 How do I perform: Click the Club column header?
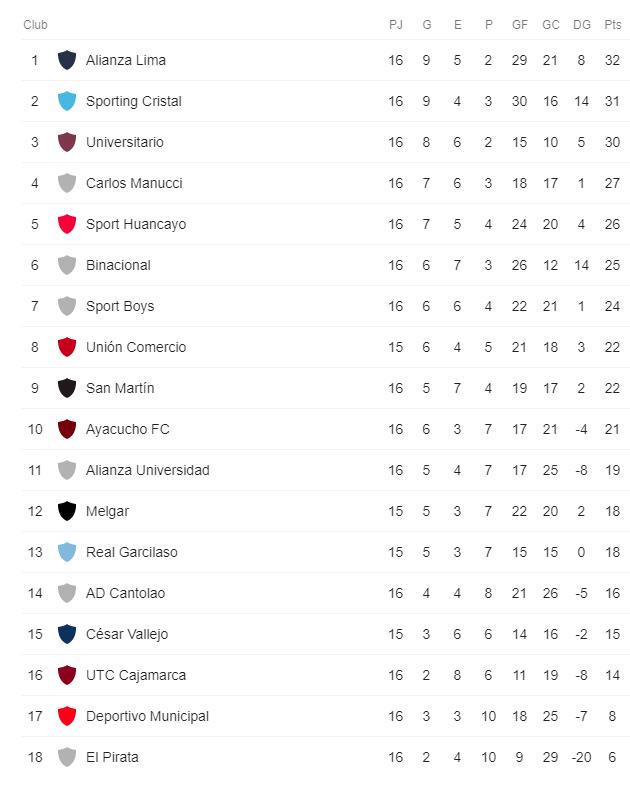(35, 24)
